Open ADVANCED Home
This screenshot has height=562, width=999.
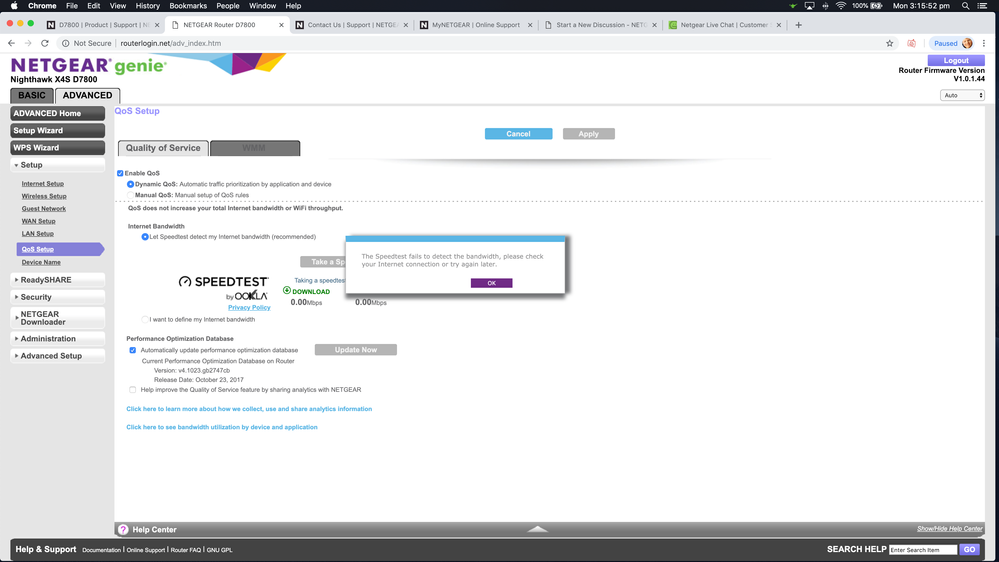[57, 113]
